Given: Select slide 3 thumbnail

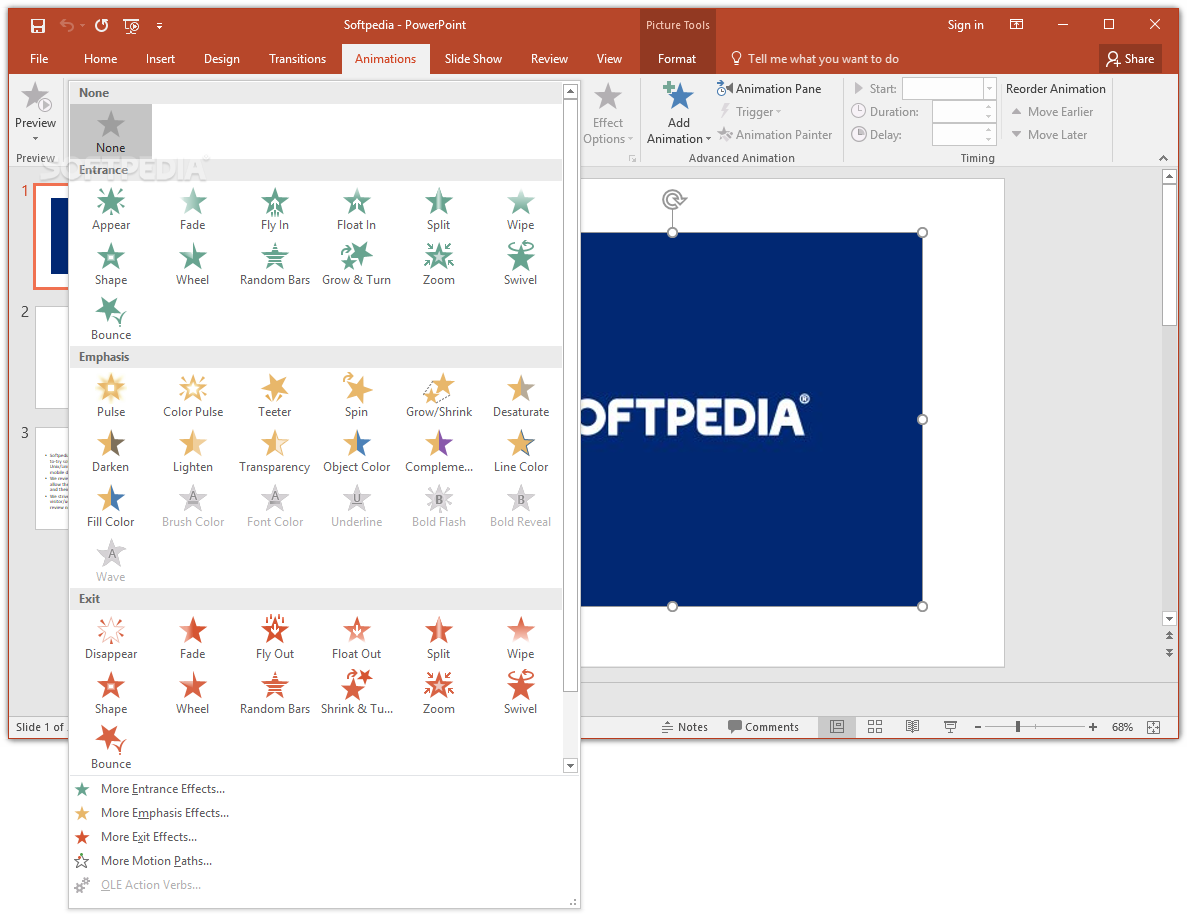Looking at the screenshot, I should tap(51, 478).
